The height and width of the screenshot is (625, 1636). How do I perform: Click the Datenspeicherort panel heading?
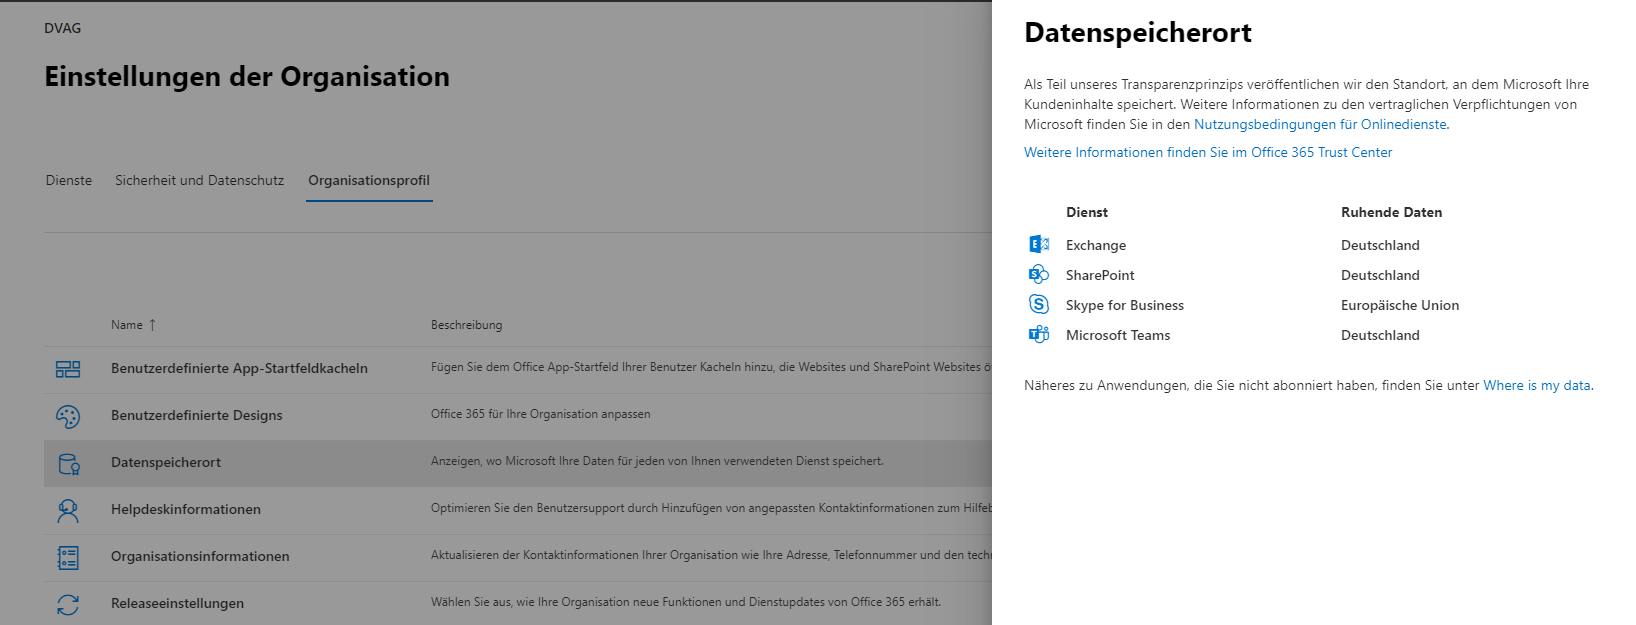point(1138,33)
